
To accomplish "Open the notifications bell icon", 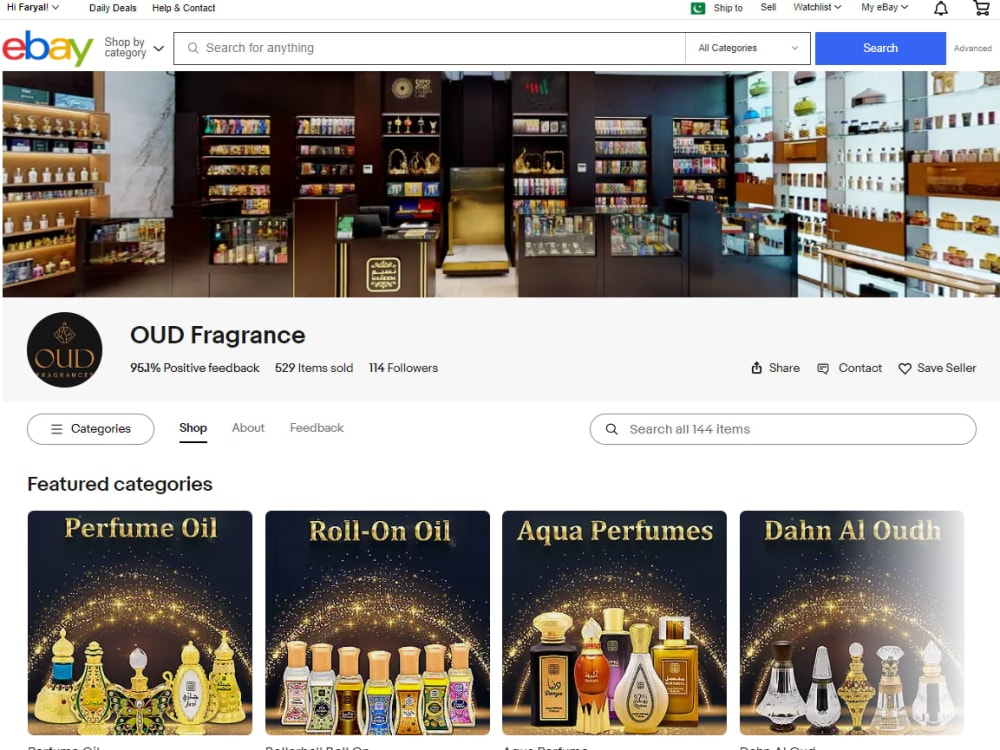I will (941, 8).
